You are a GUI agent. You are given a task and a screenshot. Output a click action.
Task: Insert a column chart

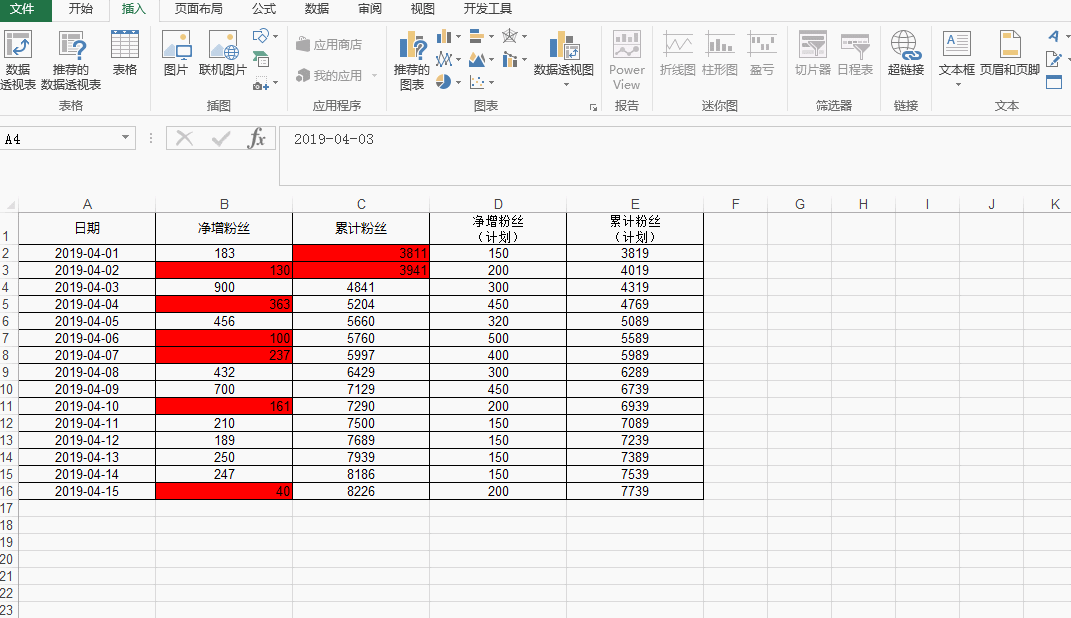445,36
